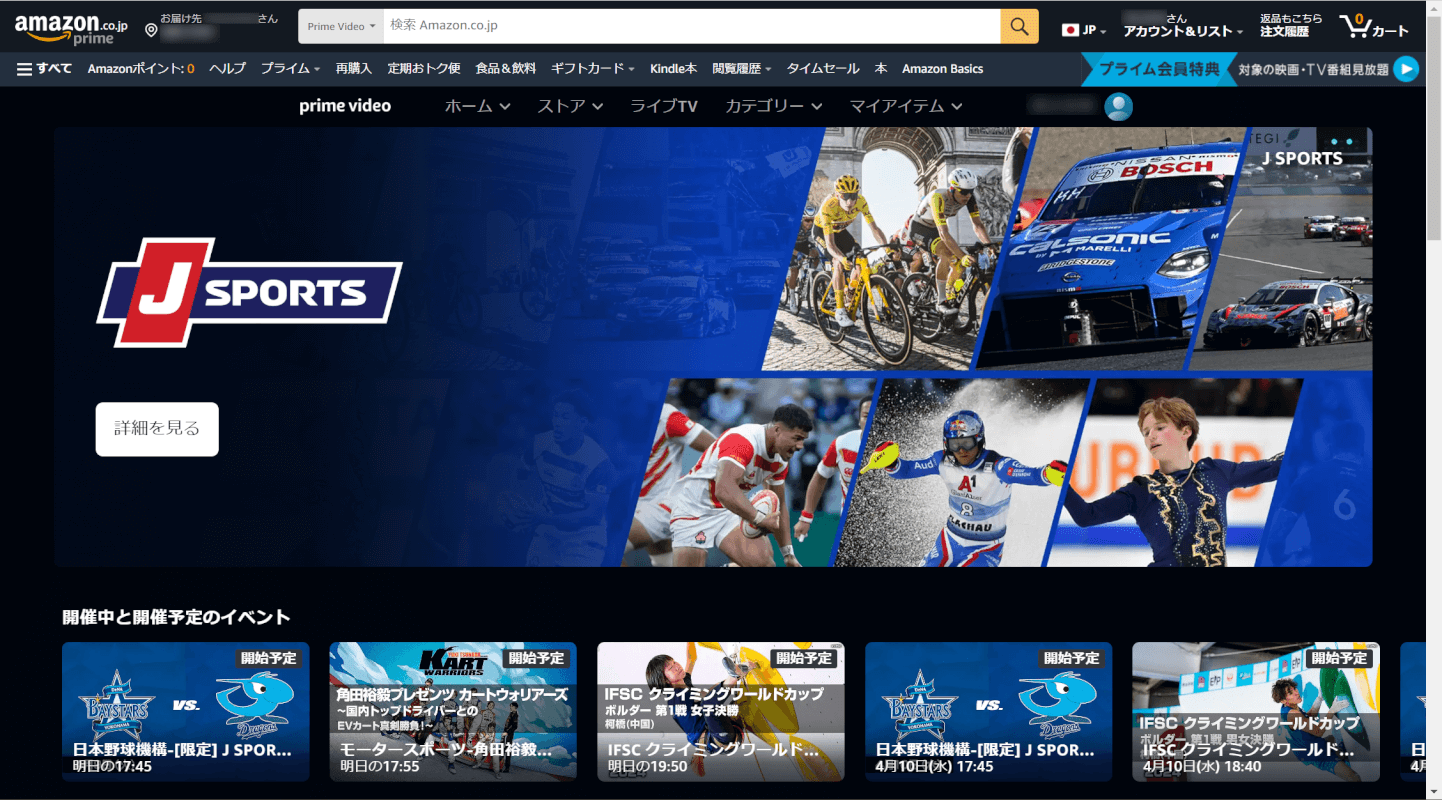Screen dimensions: 1442x800
Task: Open タイムセール in the nav bar
Action: tap(822, 69)
